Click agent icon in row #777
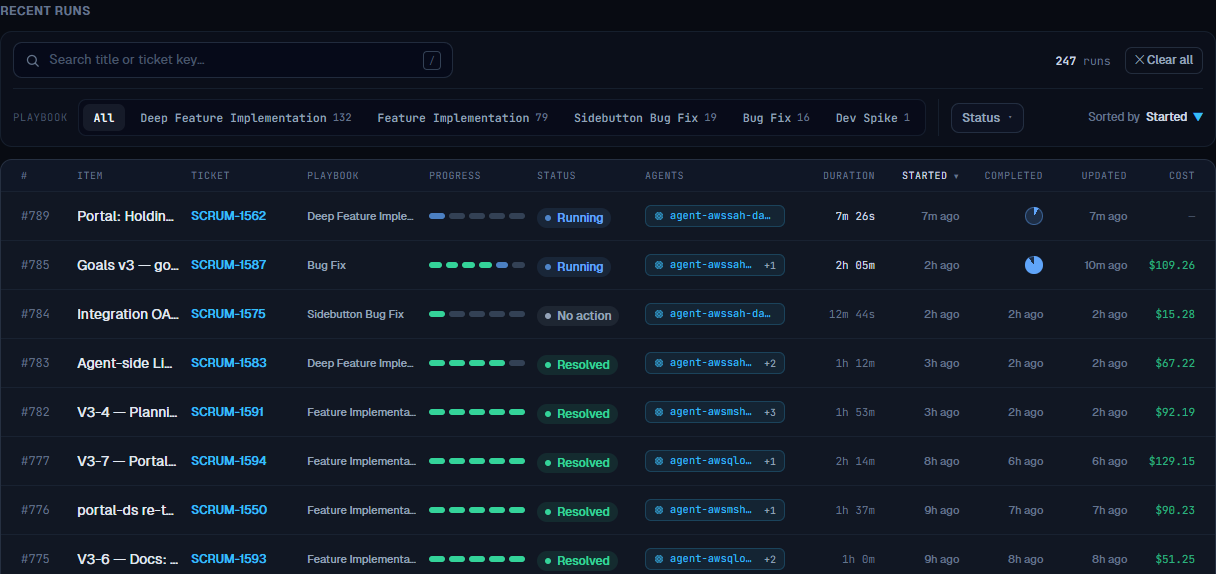This screenshot has width=1216, height=574. pos(659,460)
